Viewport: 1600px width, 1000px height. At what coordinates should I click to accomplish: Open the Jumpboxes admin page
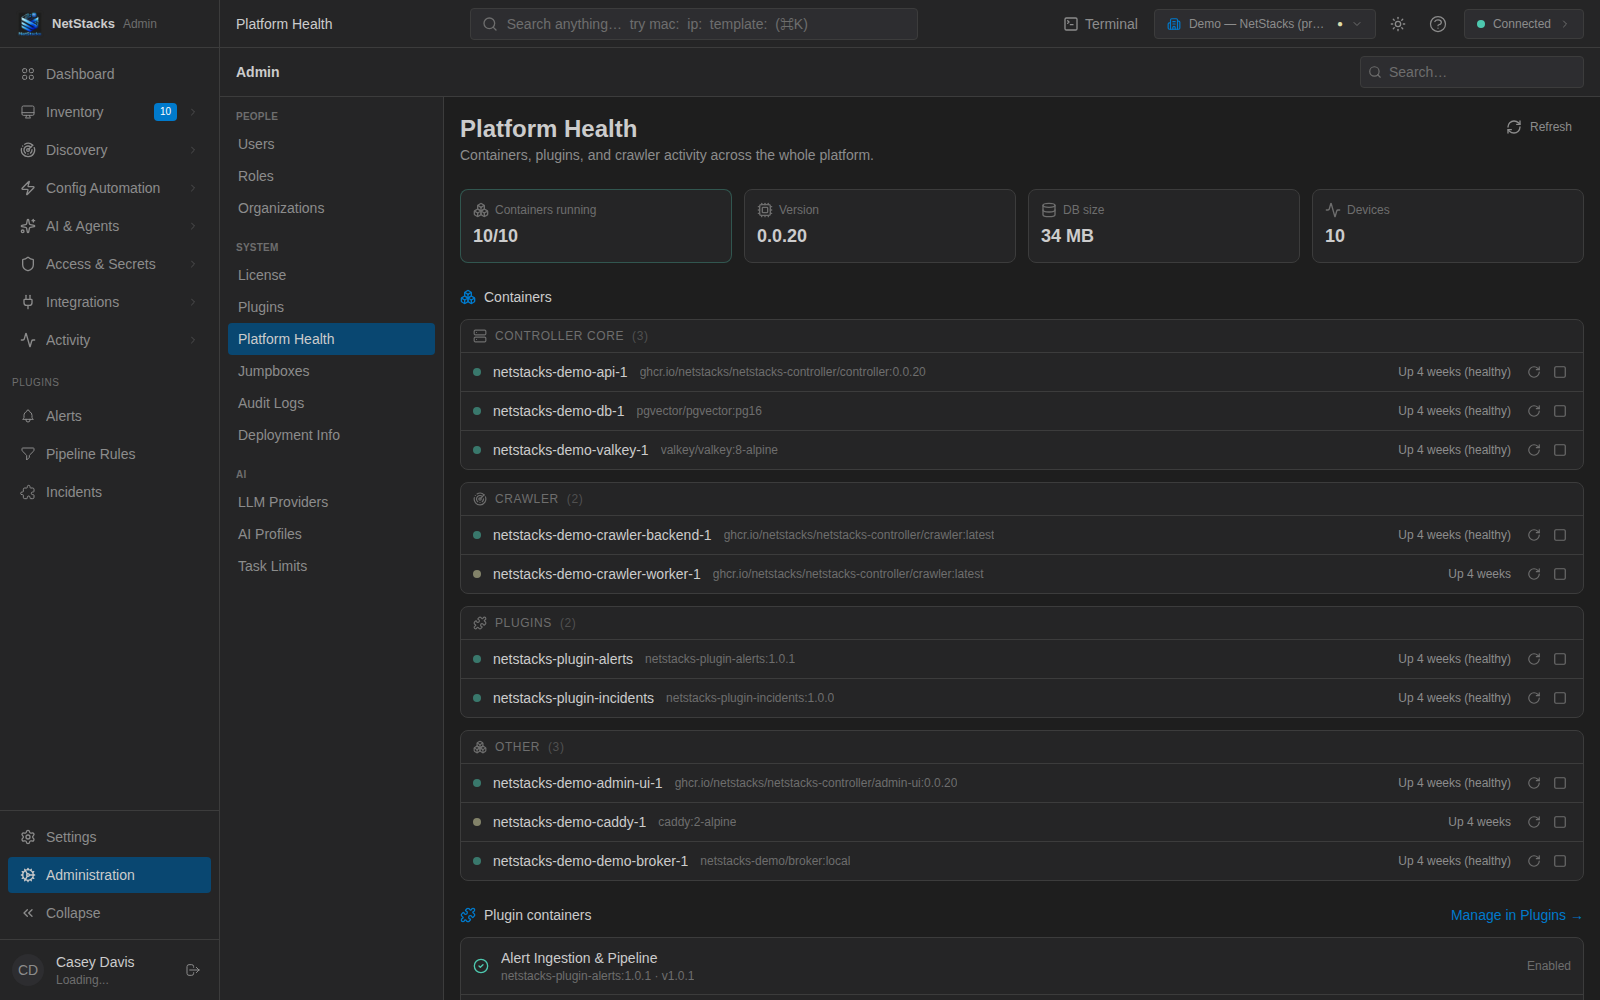click(331, 371)
